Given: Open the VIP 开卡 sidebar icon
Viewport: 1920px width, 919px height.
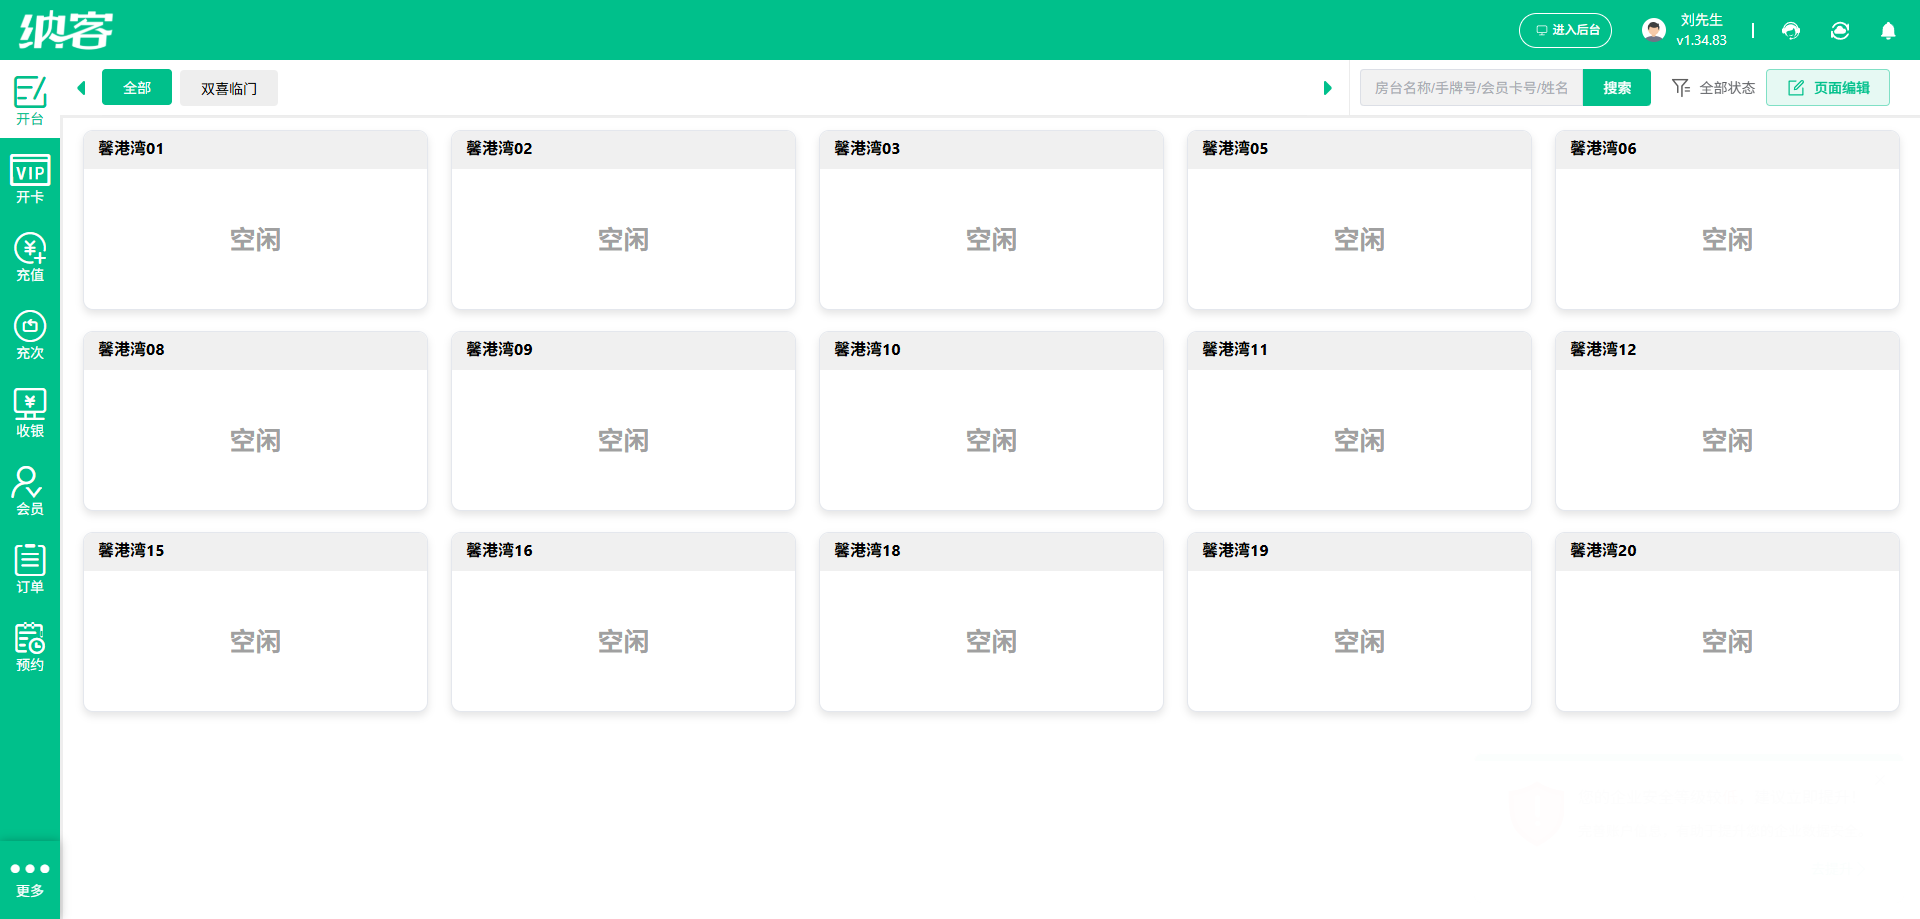Looking at the screenshot, I should 30,178.
